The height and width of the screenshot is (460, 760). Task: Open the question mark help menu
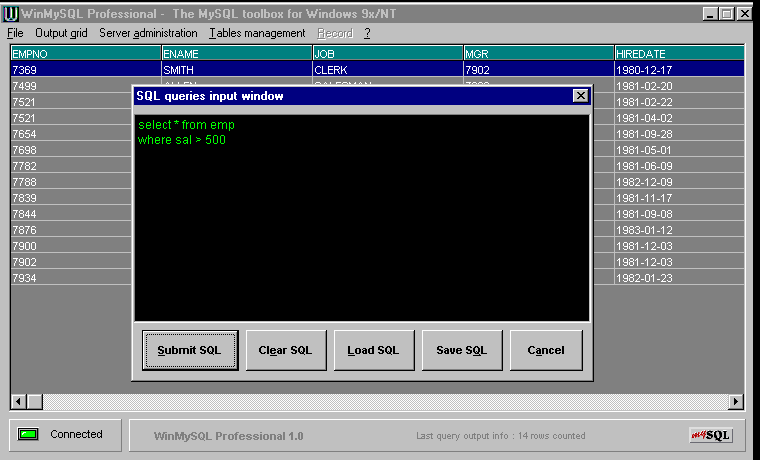367,33
